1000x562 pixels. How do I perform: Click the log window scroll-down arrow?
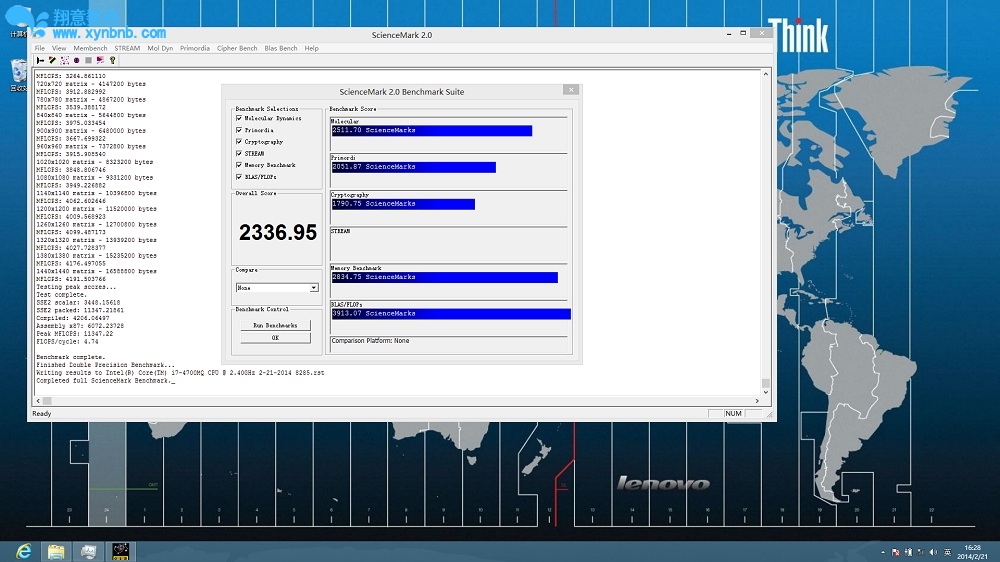766,392
